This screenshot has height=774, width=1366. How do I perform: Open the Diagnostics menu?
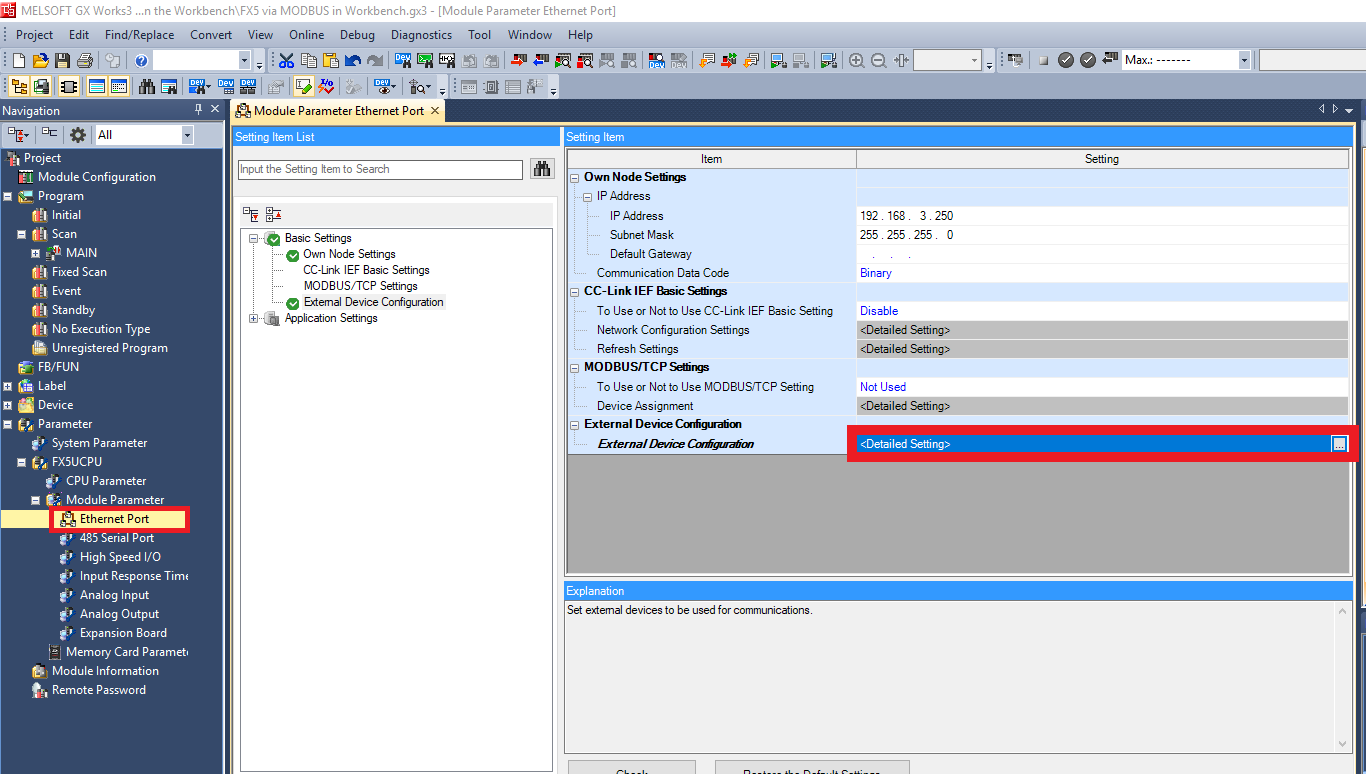tap(421, 34)
